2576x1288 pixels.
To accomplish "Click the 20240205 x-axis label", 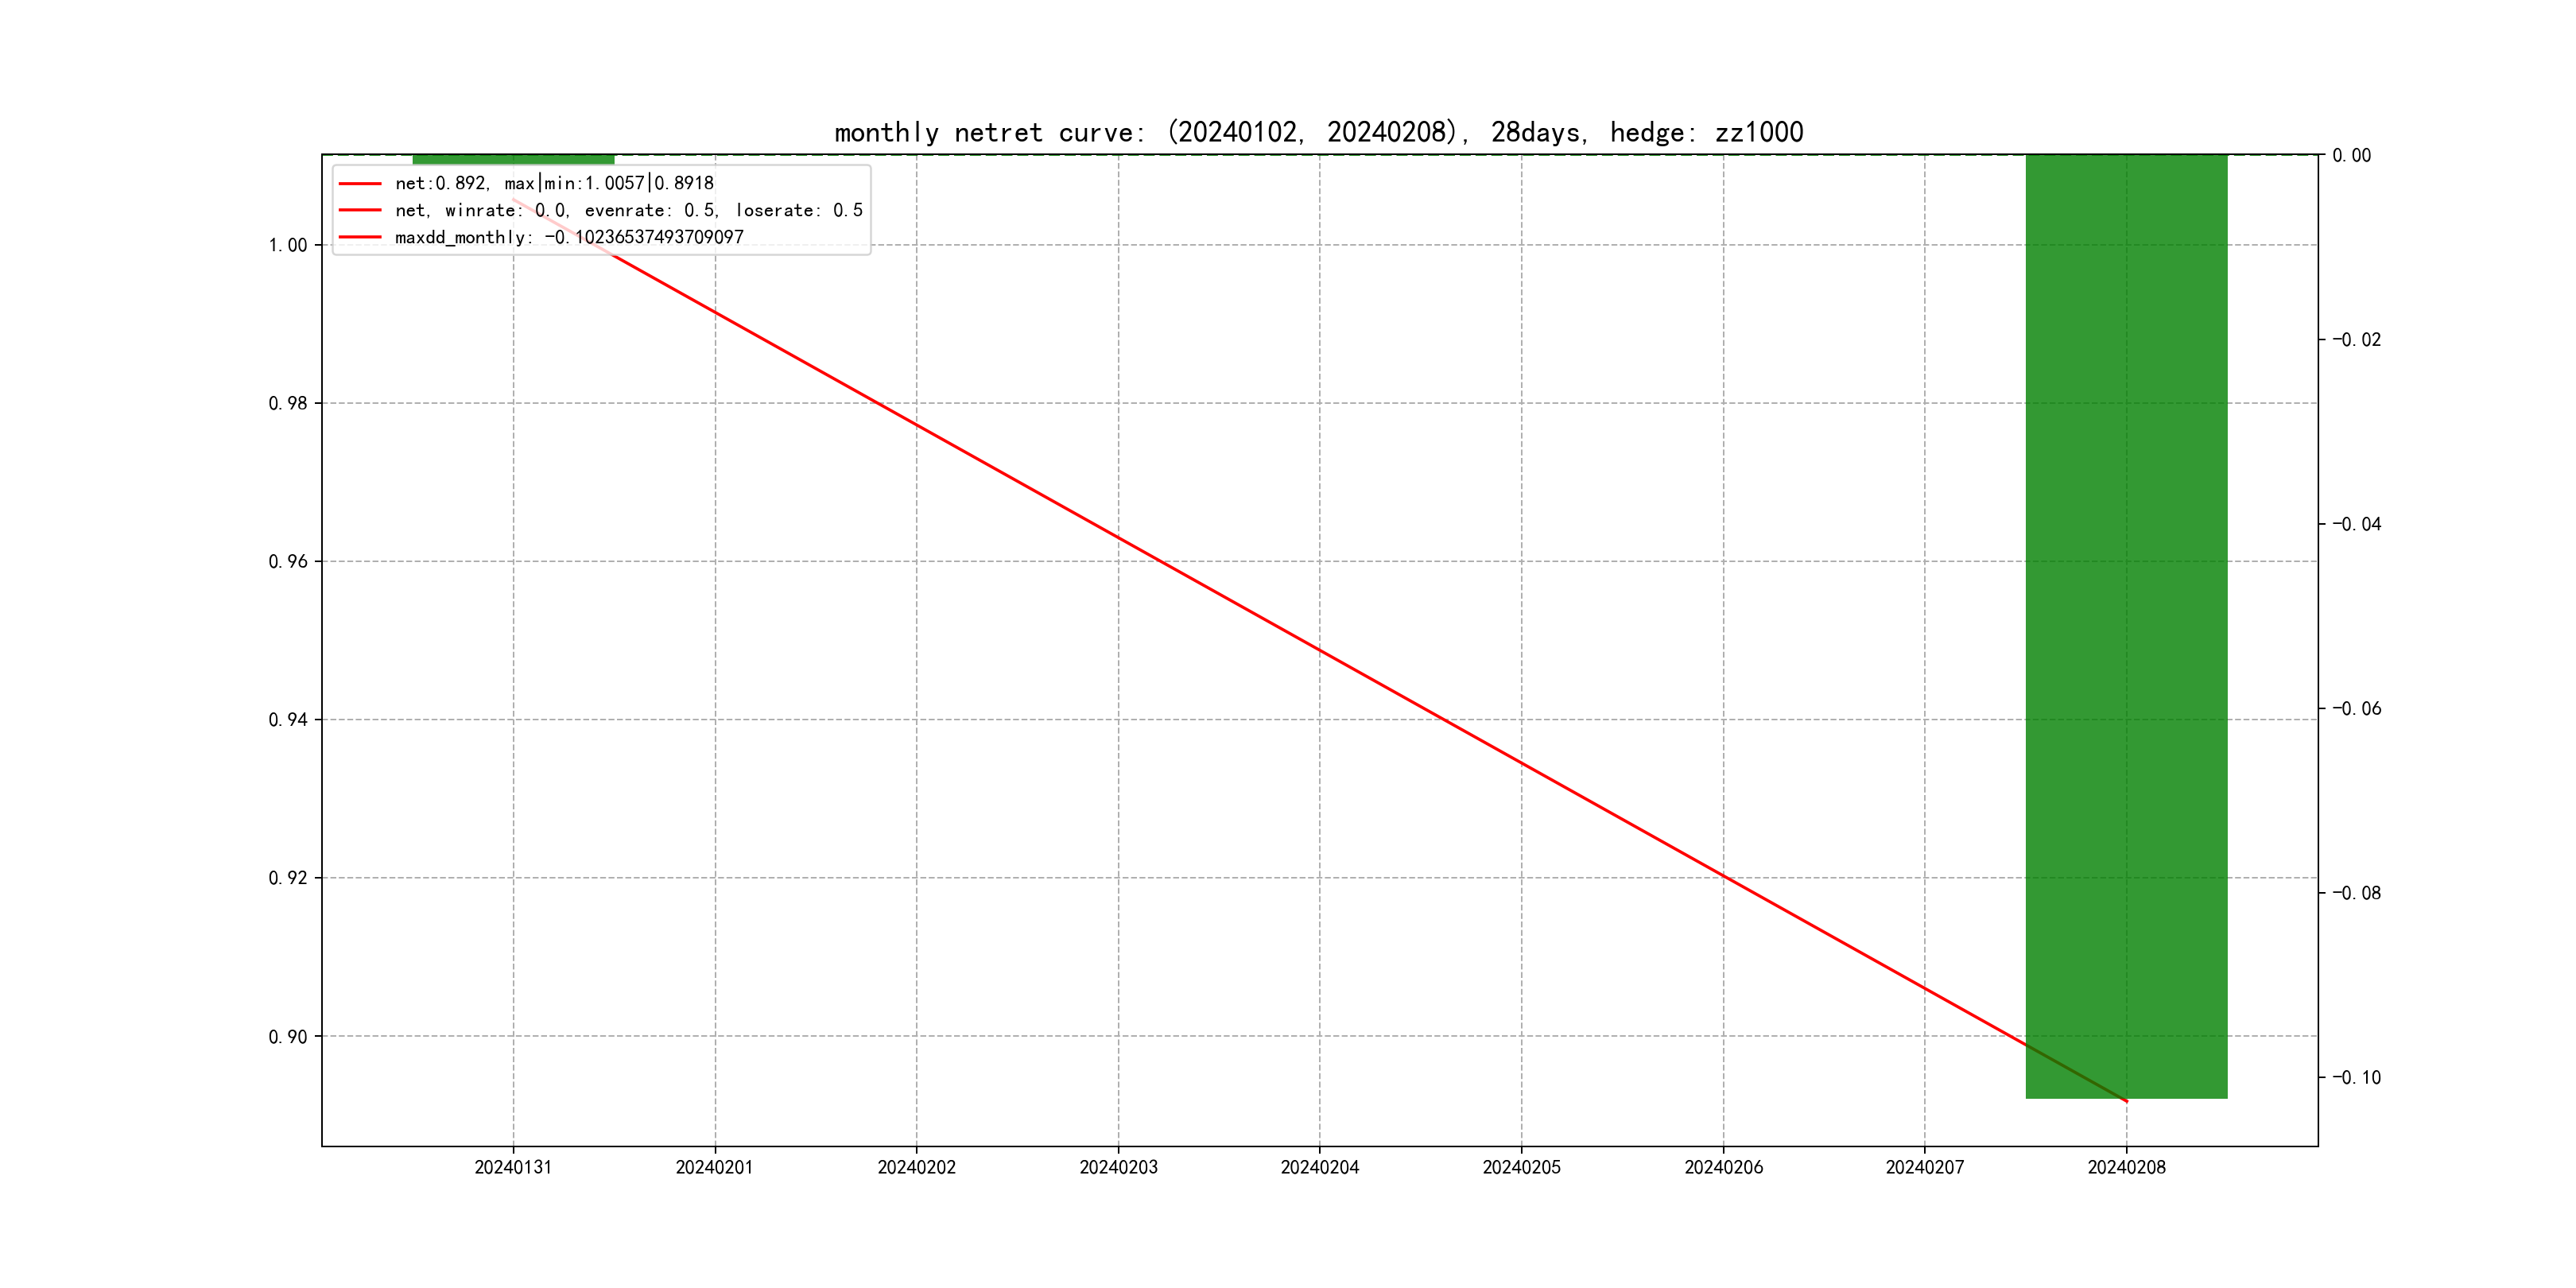I will click(1521, 1167).
